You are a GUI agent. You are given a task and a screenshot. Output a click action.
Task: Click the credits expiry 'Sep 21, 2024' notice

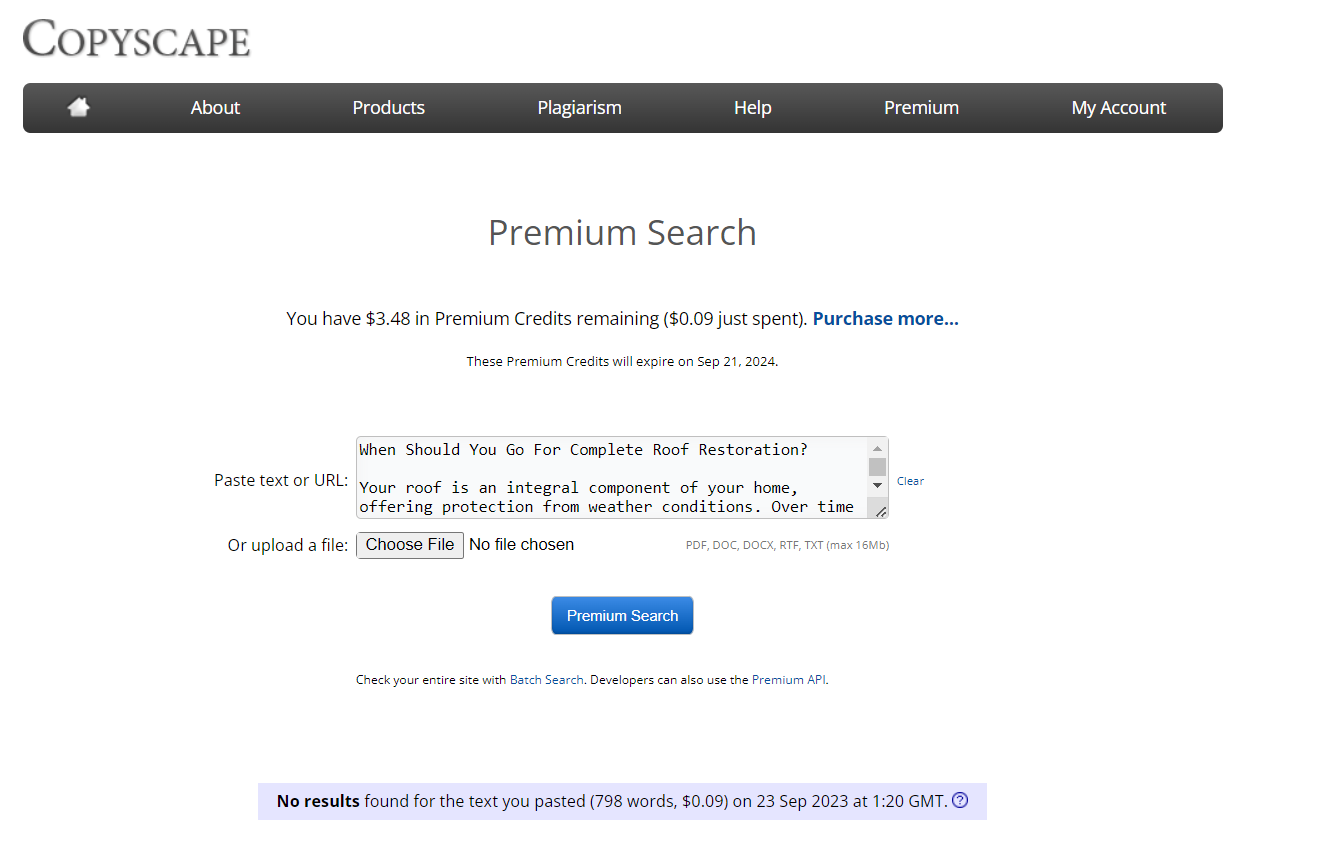[622, 362]
